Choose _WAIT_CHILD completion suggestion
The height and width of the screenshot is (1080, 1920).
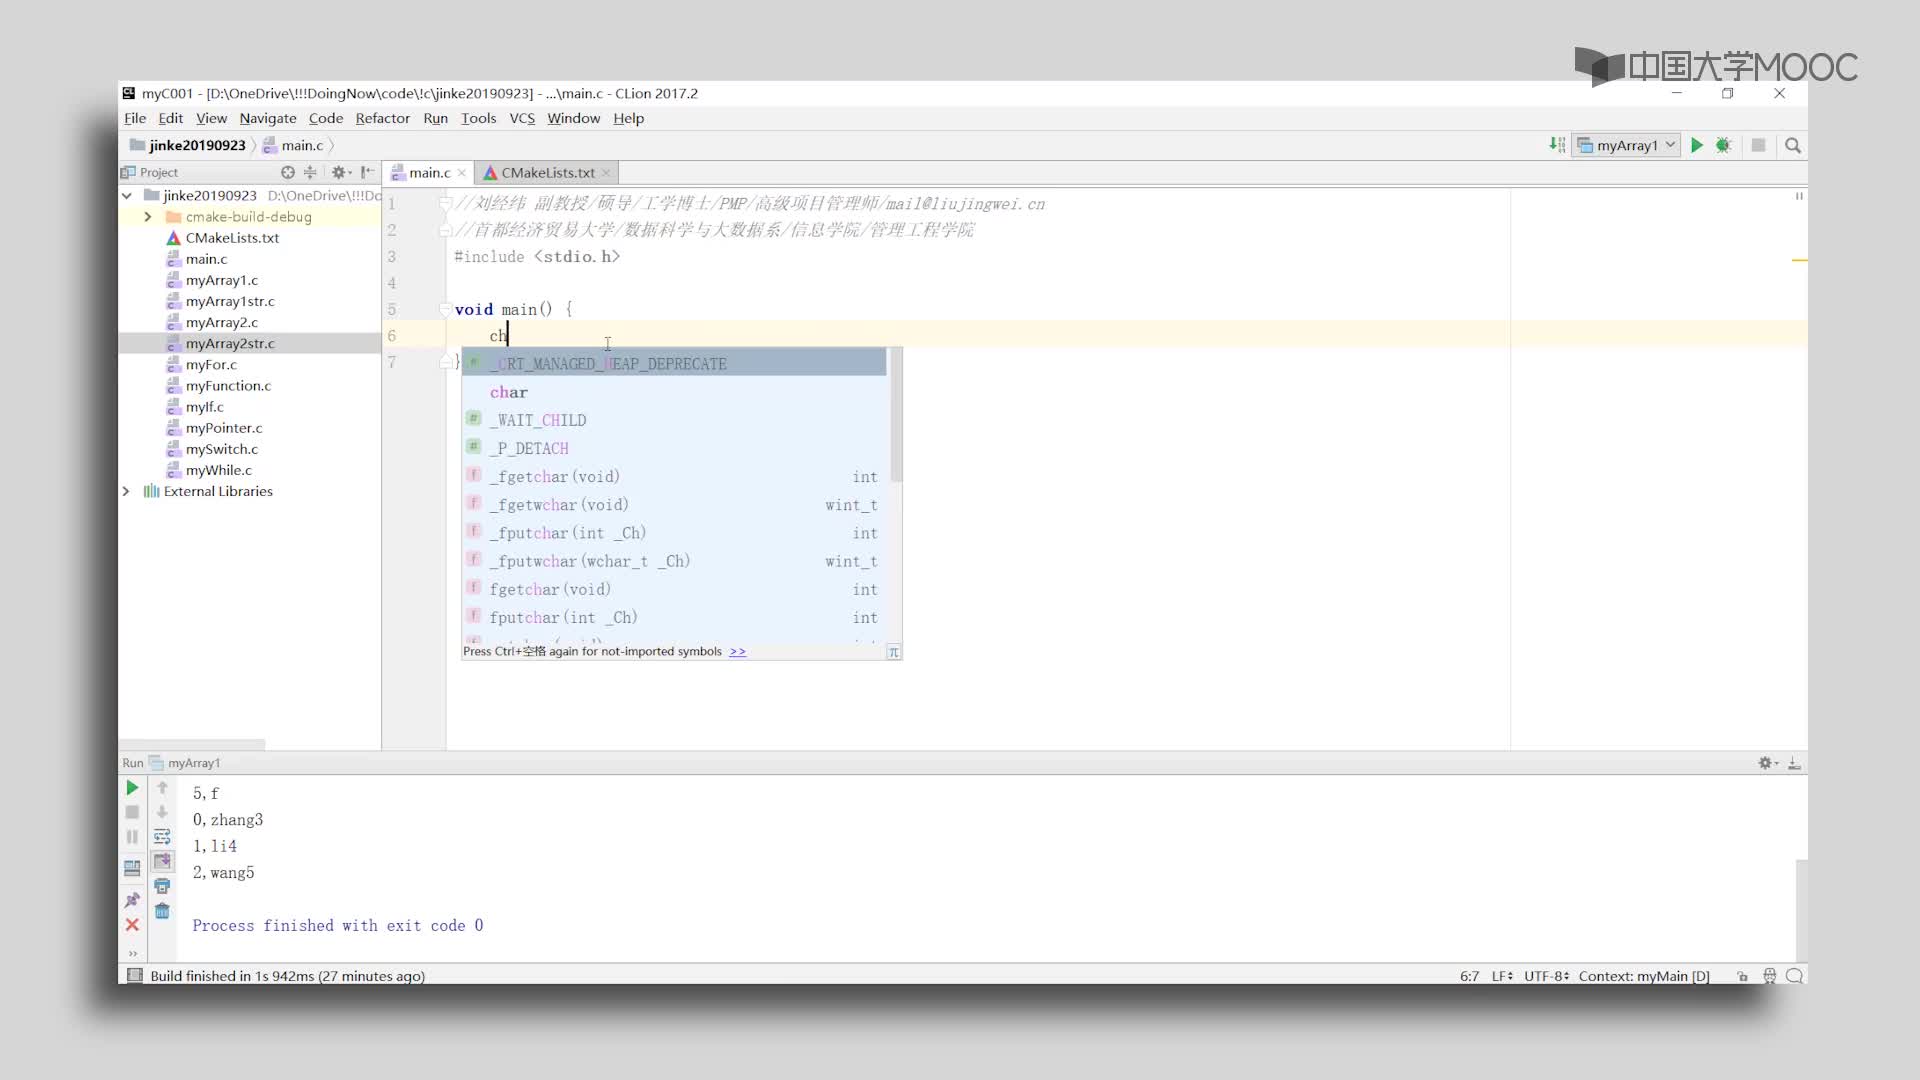click(x=675, y=420)
